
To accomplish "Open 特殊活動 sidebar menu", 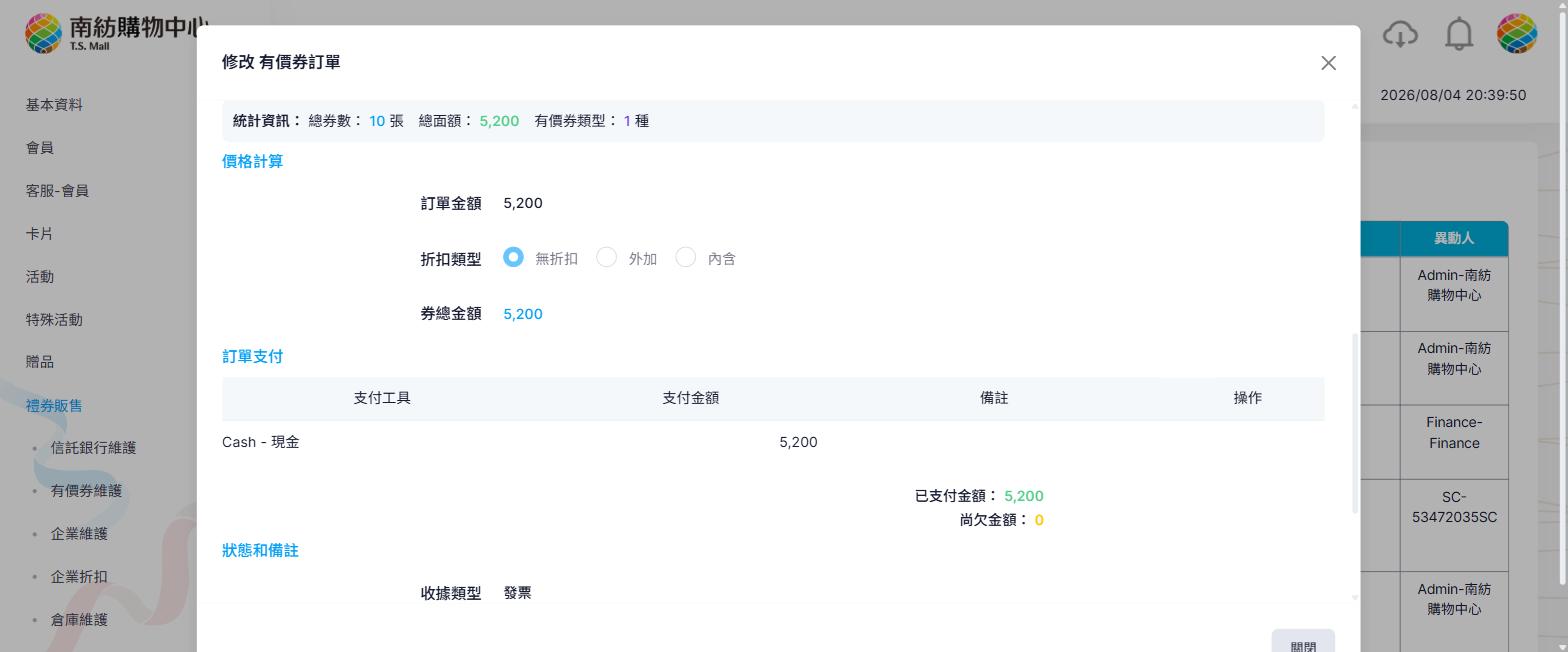I will point(54,320).
